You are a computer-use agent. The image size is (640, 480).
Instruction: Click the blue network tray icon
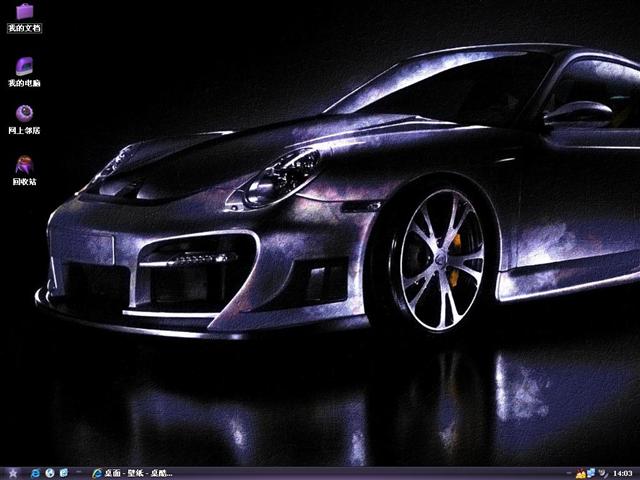[x=591, y=472]
